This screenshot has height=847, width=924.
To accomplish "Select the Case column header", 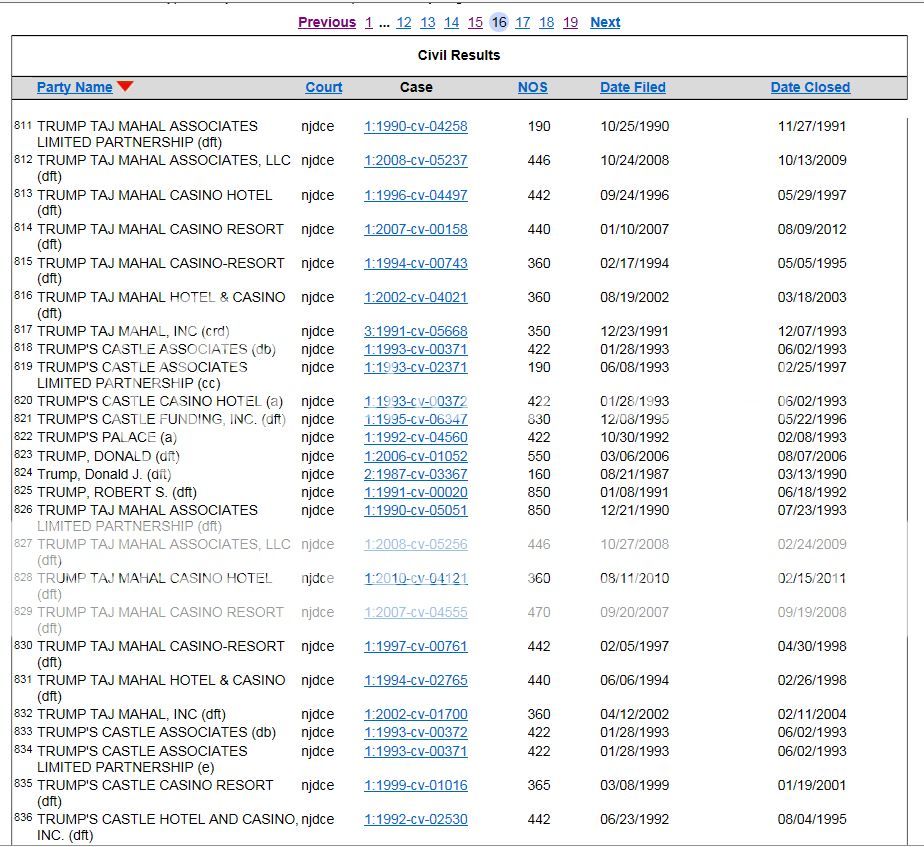I will [416, 87].
